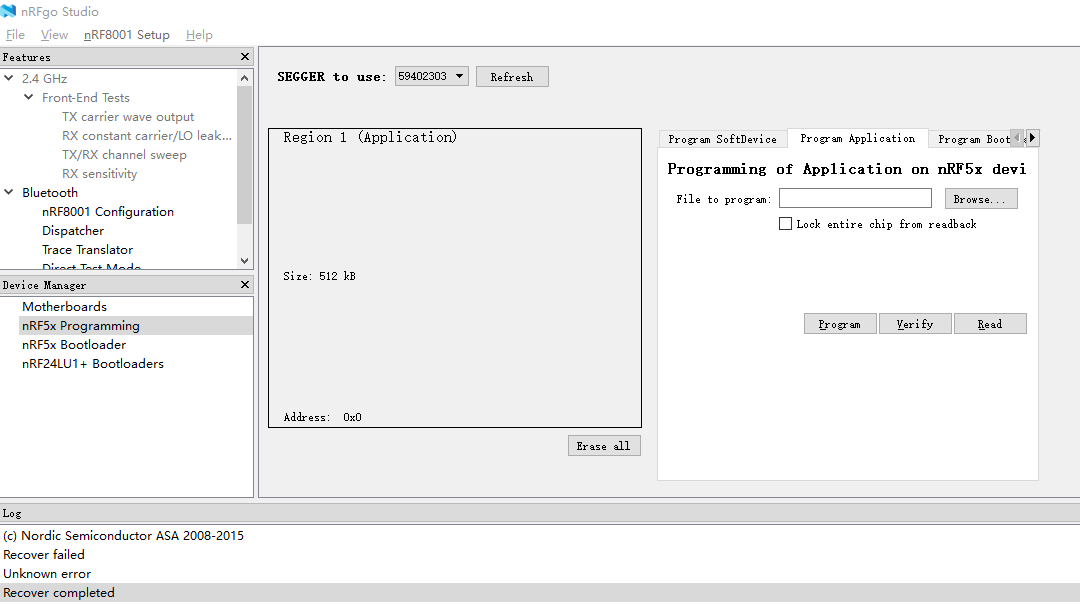Close the Features panel
The height and width of the screenshot is (604, 1080).
245,57
